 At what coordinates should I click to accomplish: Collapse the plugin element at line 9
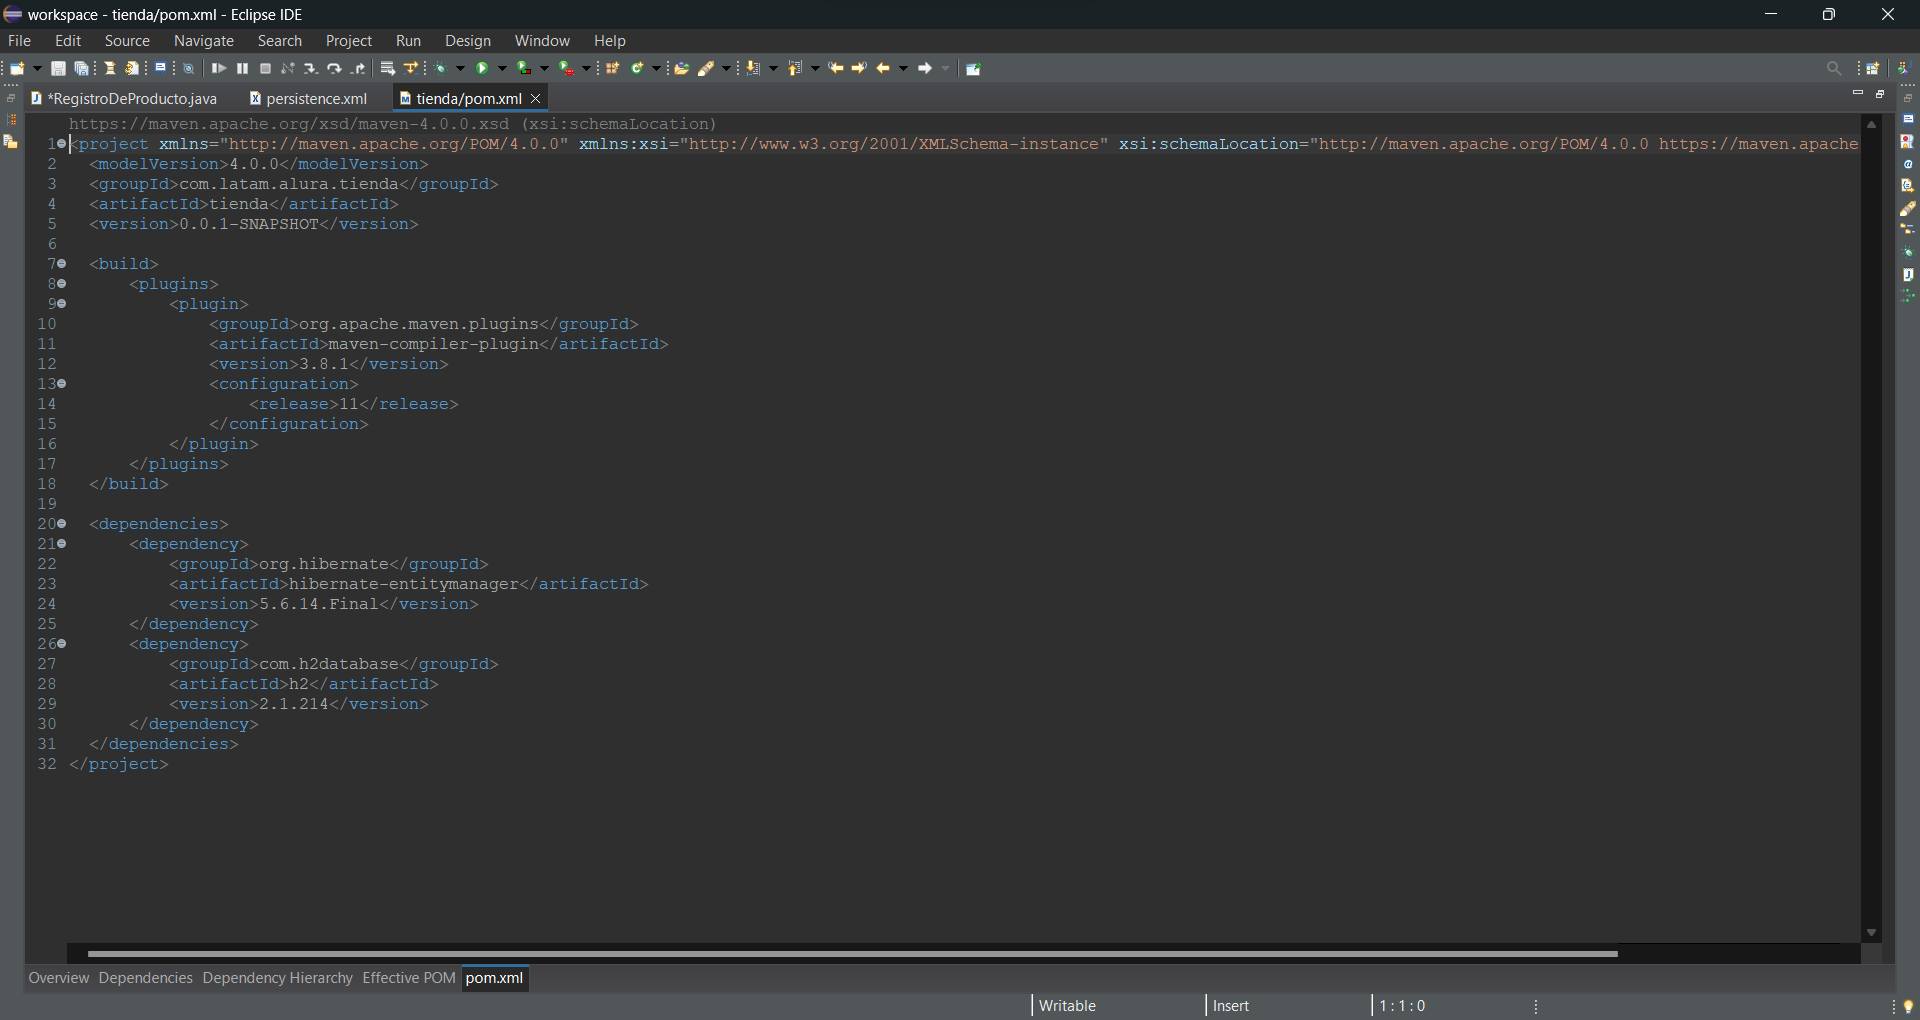coord(62,304)
